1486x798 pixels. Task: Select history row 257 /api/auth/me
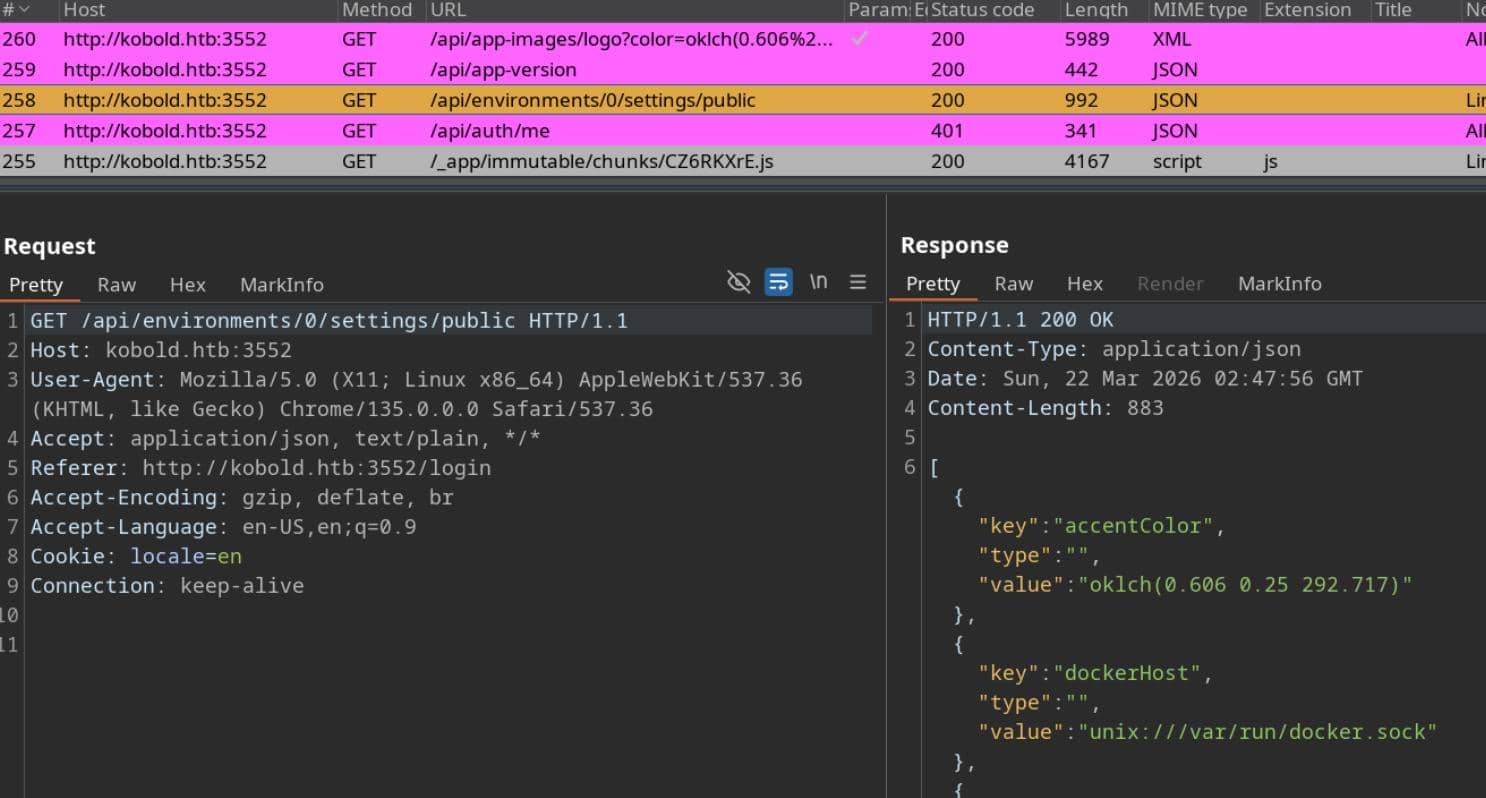pos(743,131)
